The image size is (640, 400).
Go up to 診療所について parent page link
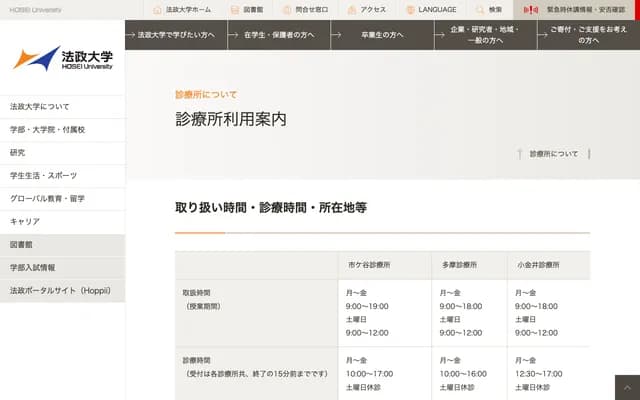pos(553,154)
